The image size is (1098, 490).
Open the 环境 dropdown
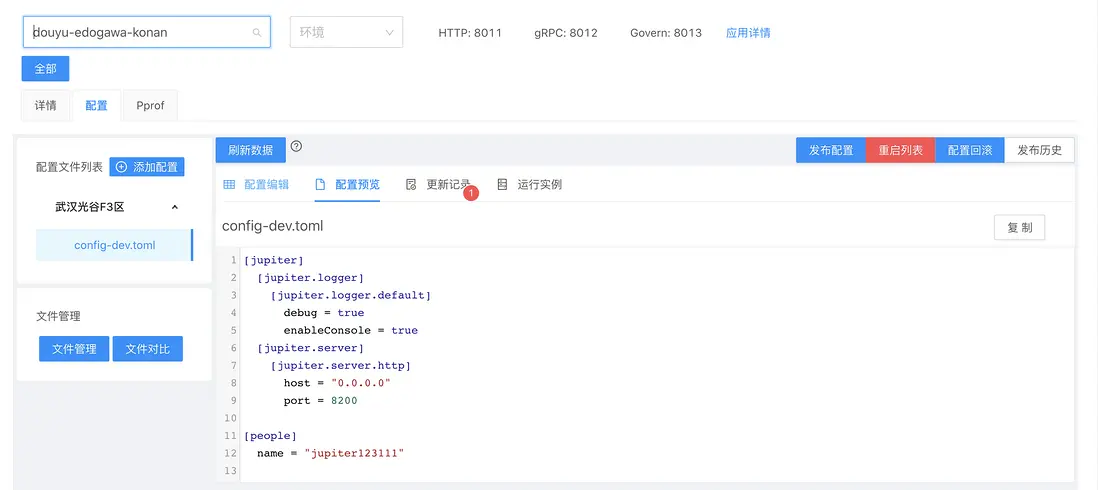[347, 32]
